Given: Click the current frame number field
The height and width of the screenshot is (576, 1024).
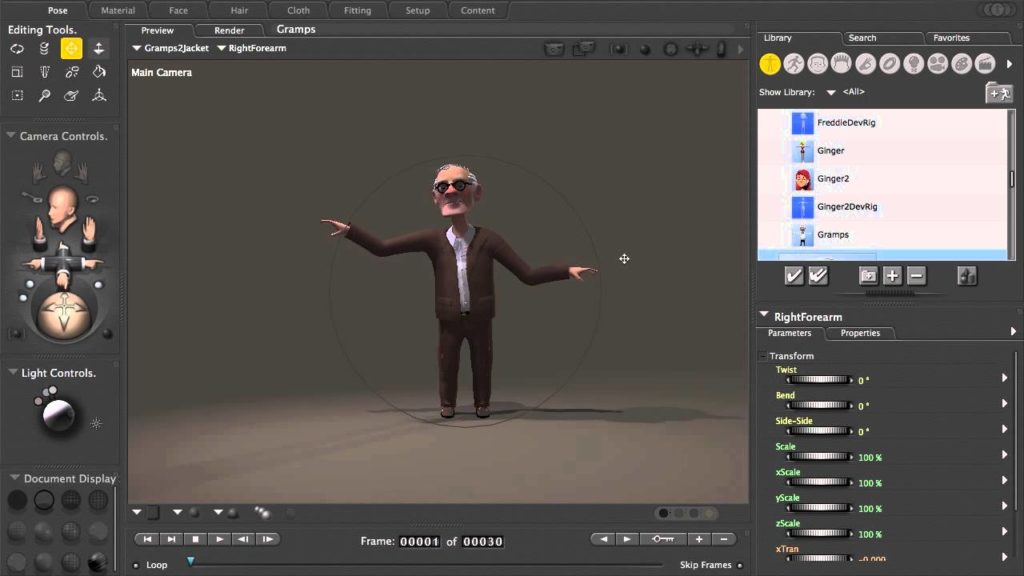Looking at the screenshot, I should tap(420, 541).
